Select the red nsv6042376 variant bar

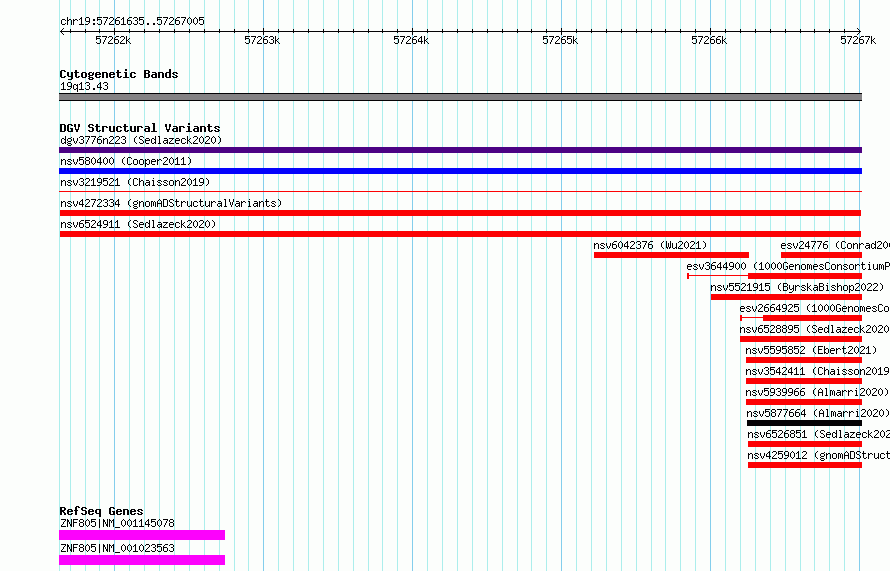(671, 255)
